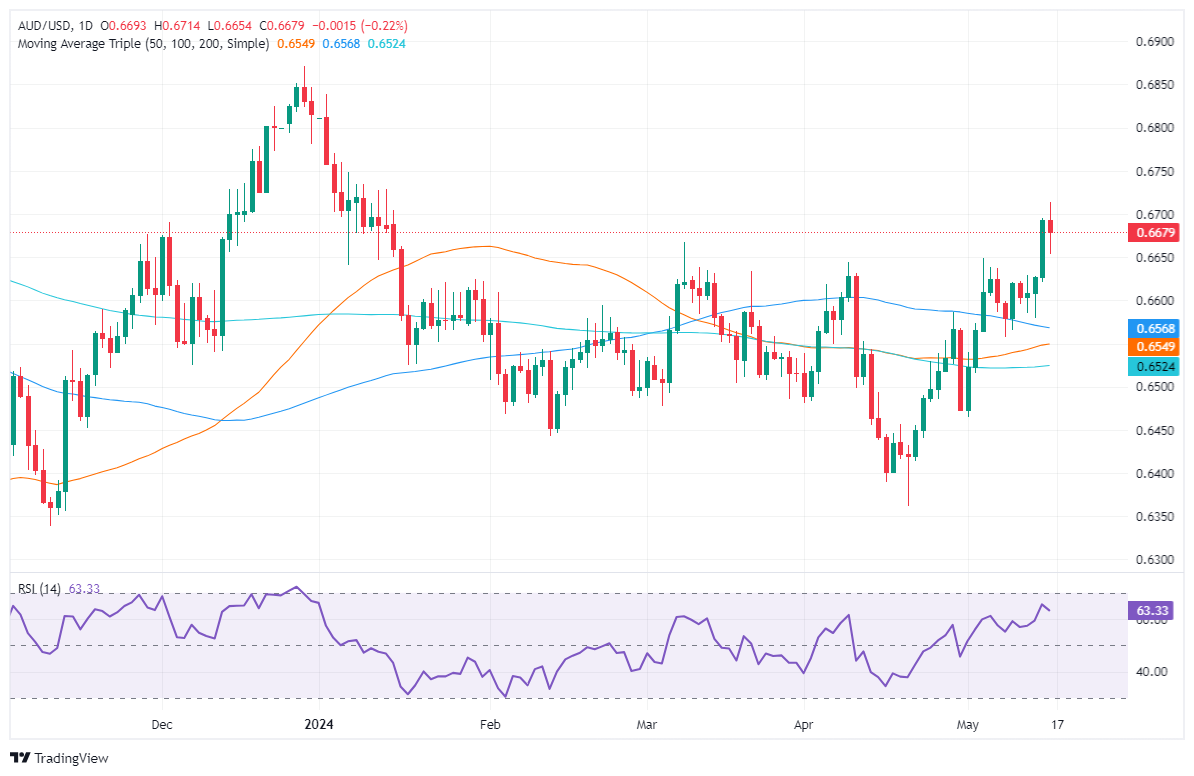
Task: Click the purple 63.33 RSI axis tag
Action: click(1153, 609)
